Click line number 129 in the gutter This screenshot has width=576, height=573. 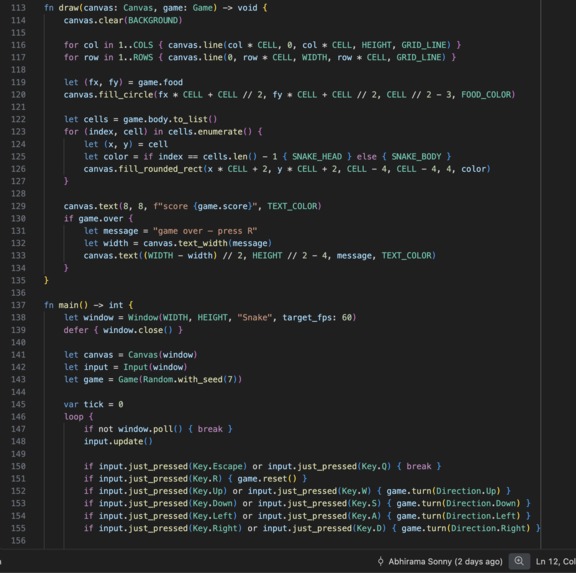(x=18, y=206)
